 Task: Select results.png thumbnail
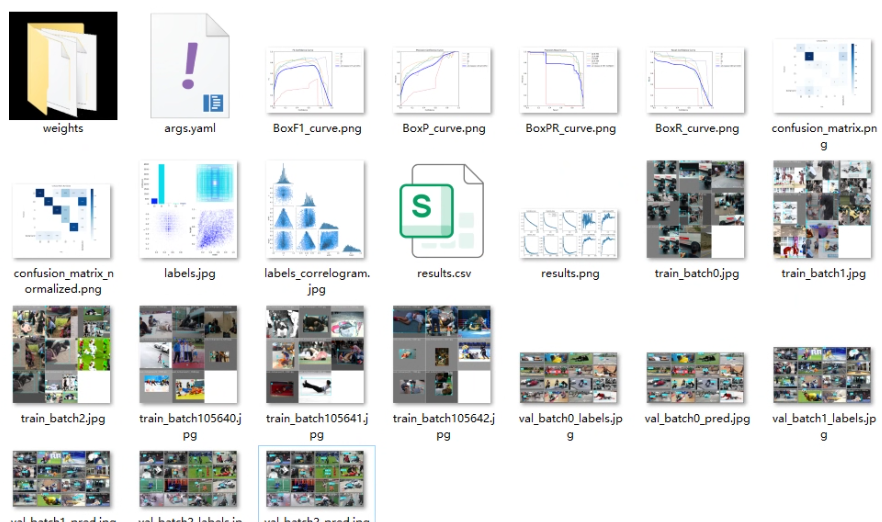[x=569, y=233]
